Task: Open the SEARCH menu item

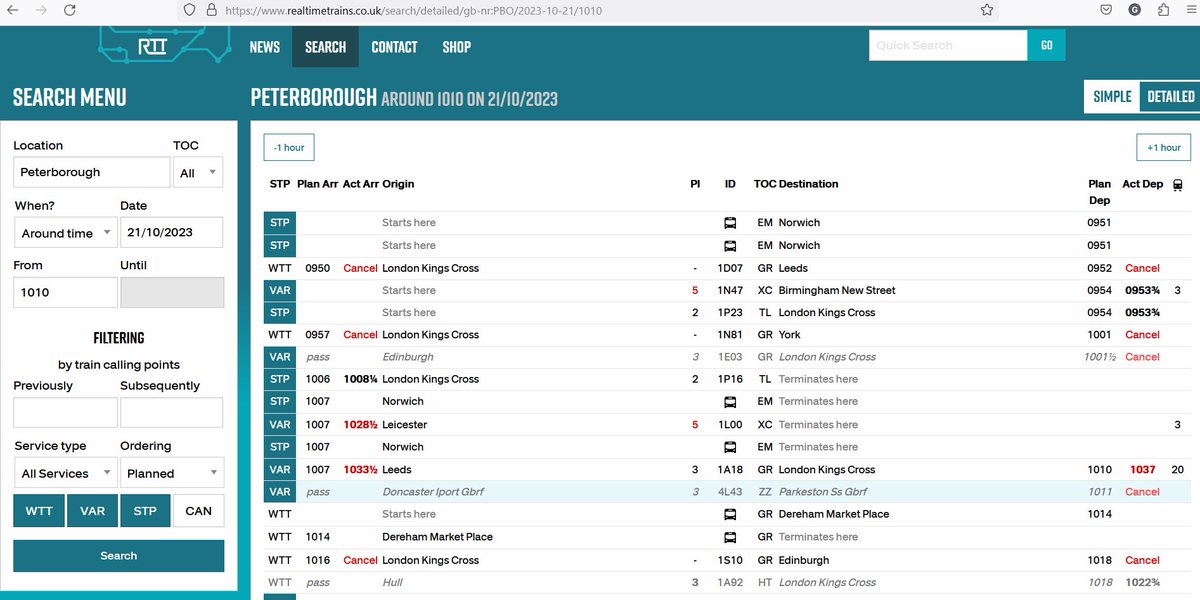Action: click(x=325, y=47)
